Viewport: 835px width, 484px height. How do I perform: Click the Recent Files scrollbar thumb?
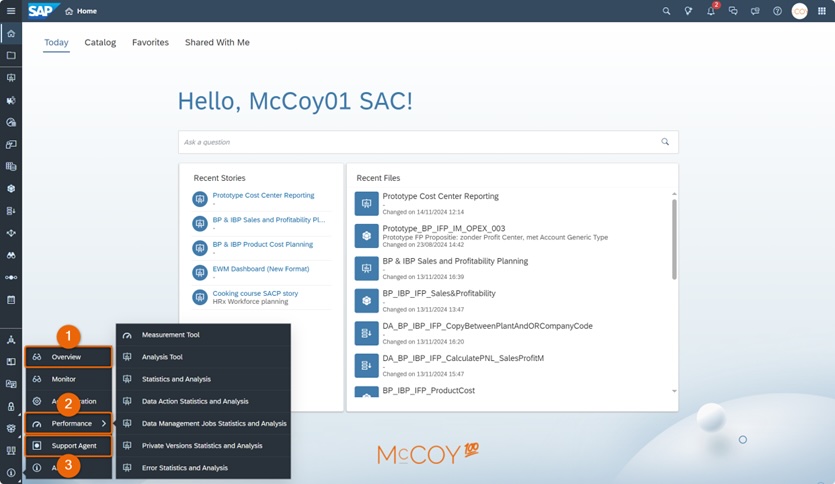pos(674,240)
